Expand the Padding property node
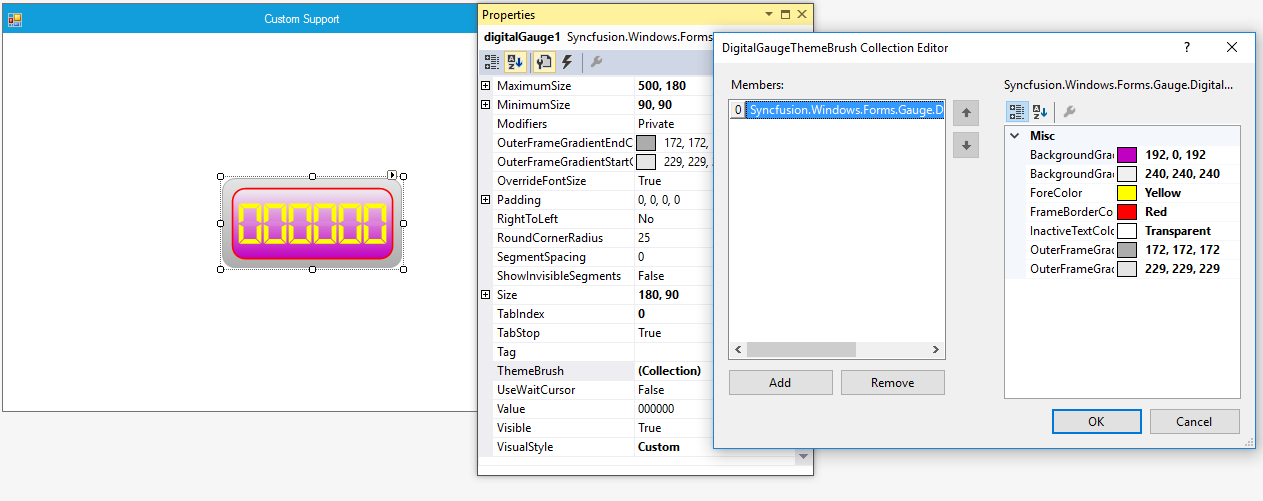This screenshot has width=1263, height=501. [486, 200]
